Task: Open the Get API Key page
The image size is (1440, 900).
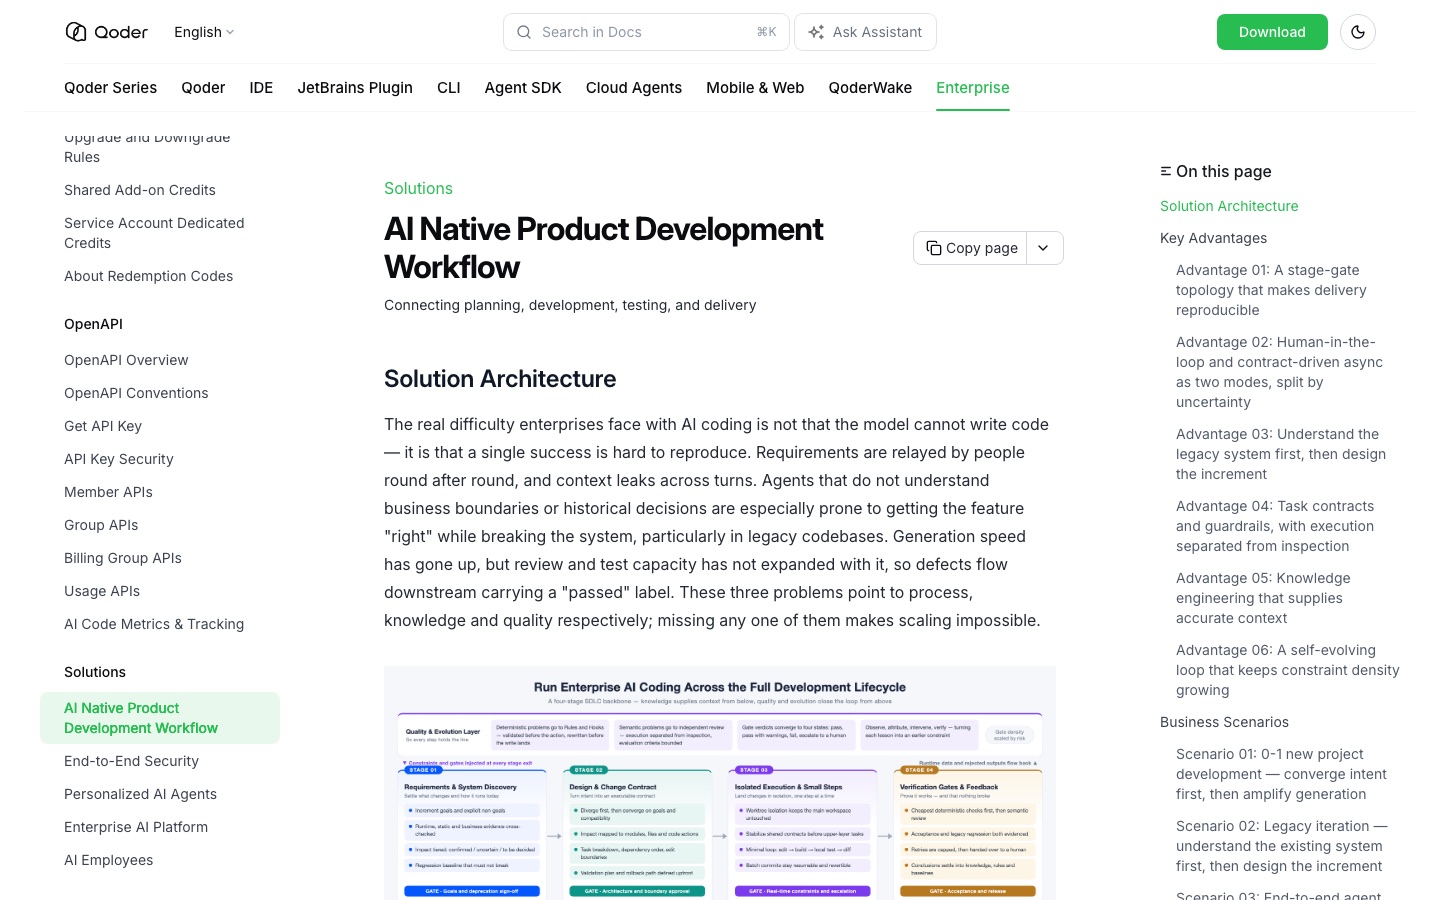Action: point(103,426)
